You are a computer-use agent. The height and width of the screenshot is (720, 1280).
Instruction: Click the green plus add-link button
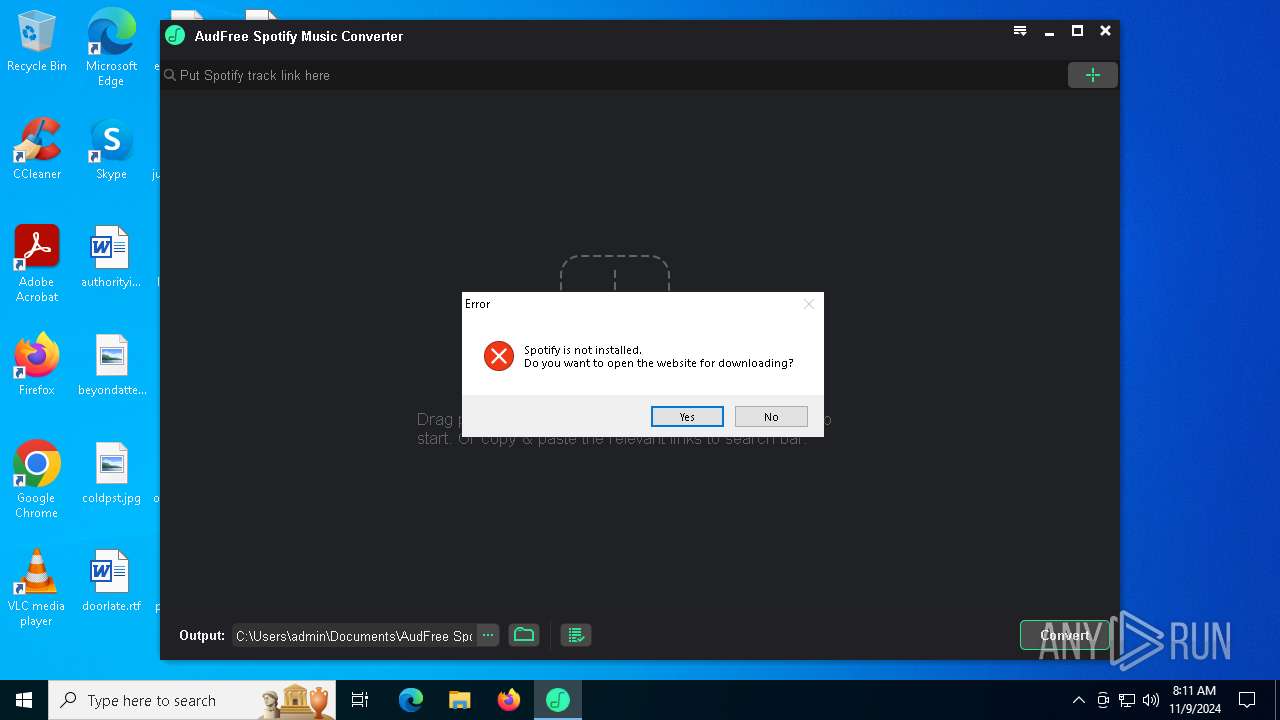click(x=1093, y=75)
